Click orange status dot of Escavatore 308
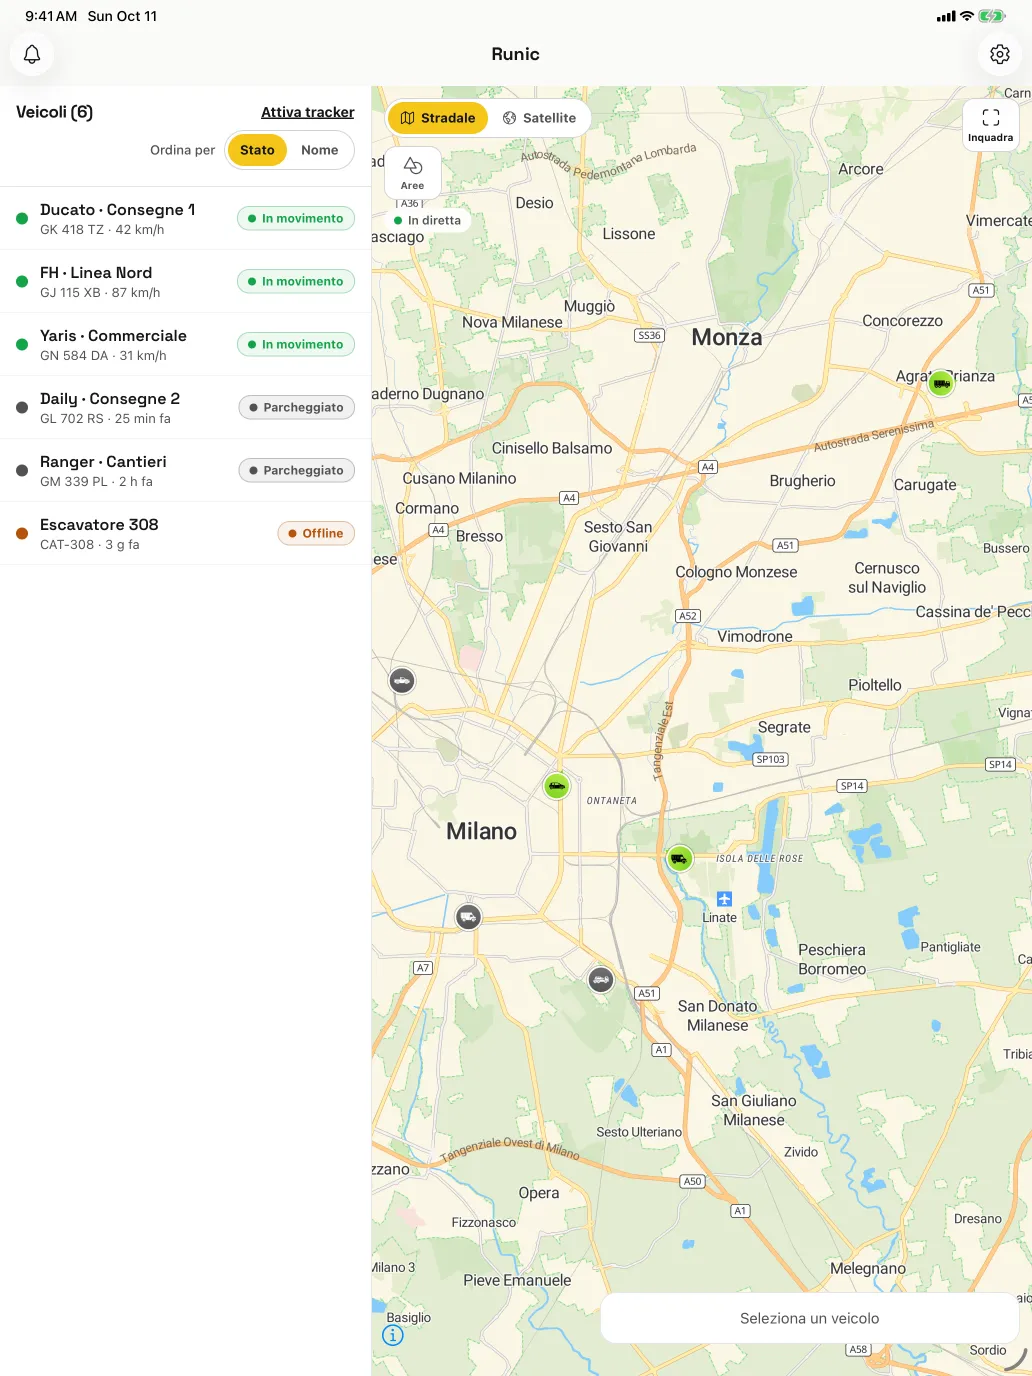1032x1376 pixels. coord(22,533)
